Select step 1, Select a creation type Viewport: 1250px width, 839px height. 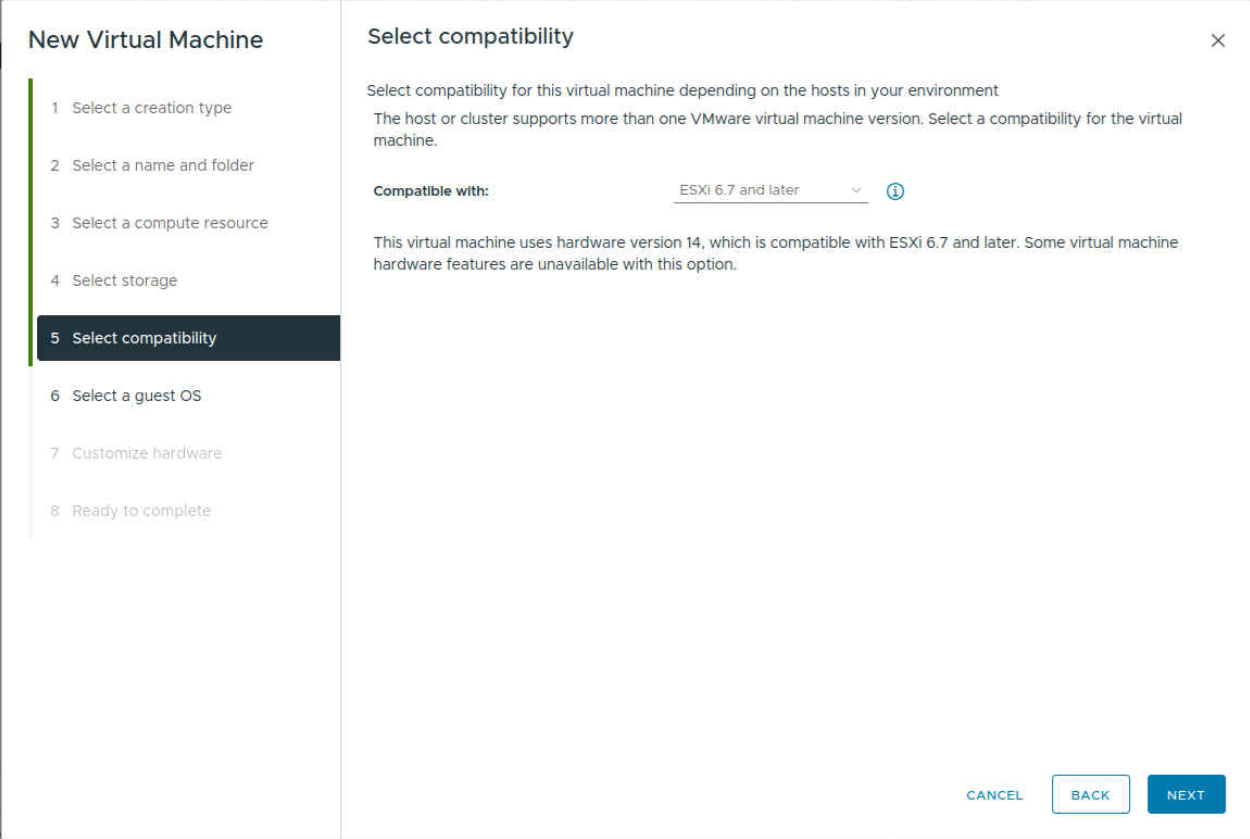point(151,107)
